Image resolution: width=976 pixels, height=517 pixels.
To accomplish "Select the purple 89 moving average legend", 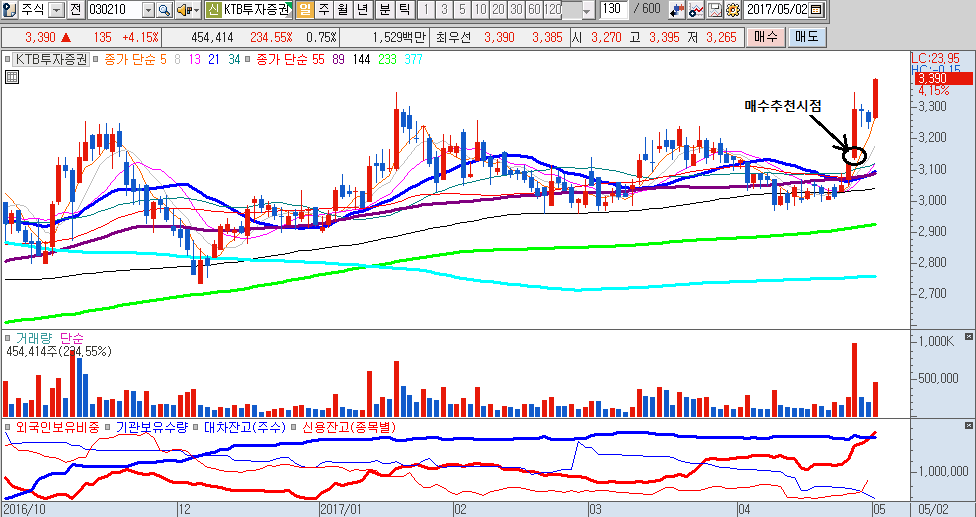I will coord(339,60).
